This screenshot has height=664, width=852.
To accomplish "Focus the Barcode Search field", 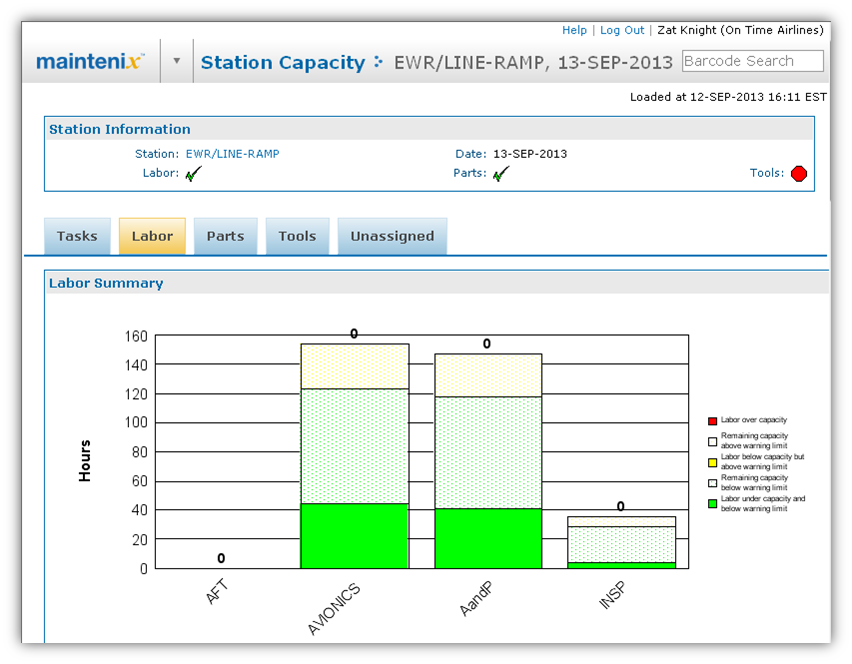I will tap(752, 61).
